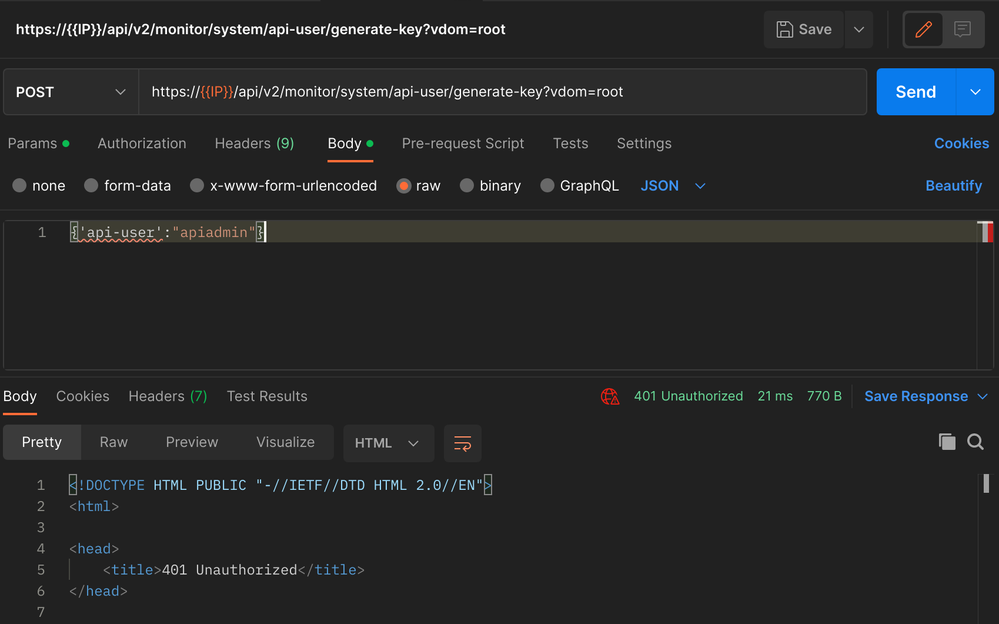Open the HTML response format dropdown
This screenshot has height=624, width=999.
pos(388,443)
